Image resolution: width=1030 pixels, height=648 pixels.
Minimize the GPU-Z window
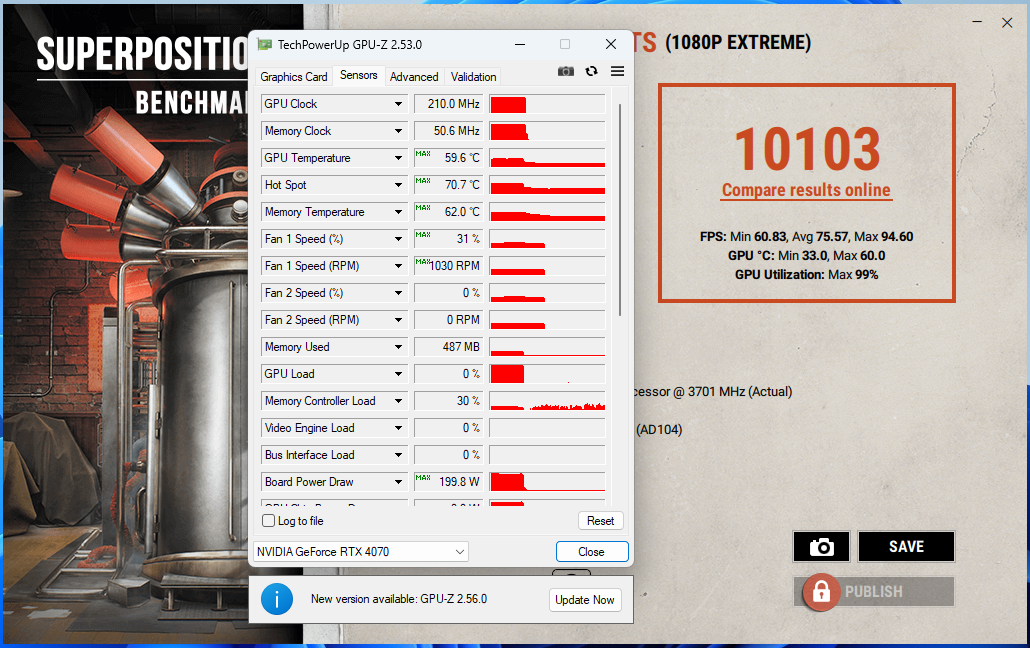(x=520, y=45)
